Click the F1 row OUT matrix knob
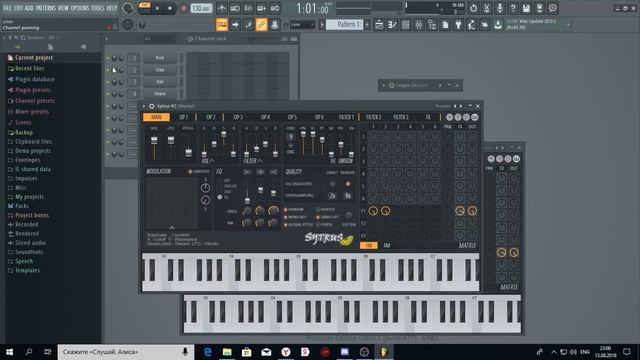 [472, 211]
